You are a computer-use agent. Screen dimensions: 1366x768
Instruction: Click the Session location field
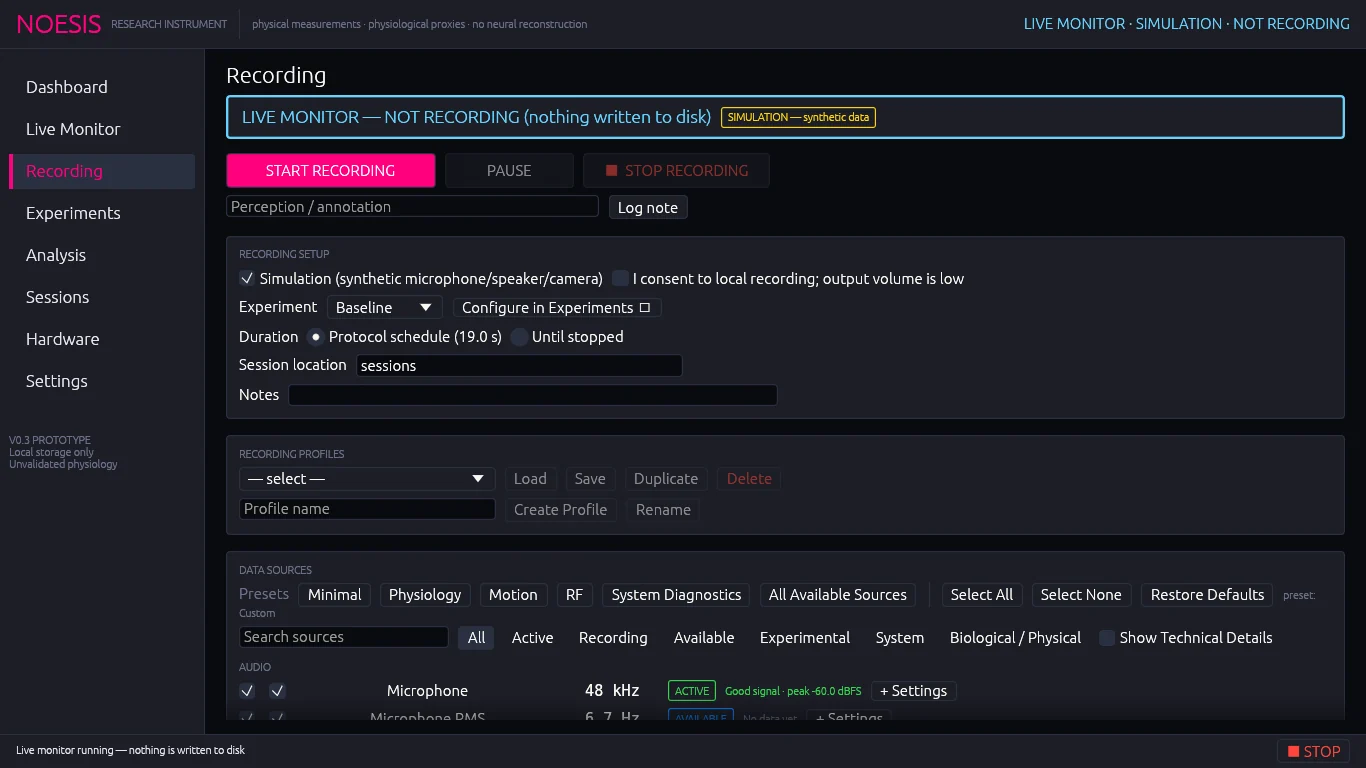pos(519,366)
